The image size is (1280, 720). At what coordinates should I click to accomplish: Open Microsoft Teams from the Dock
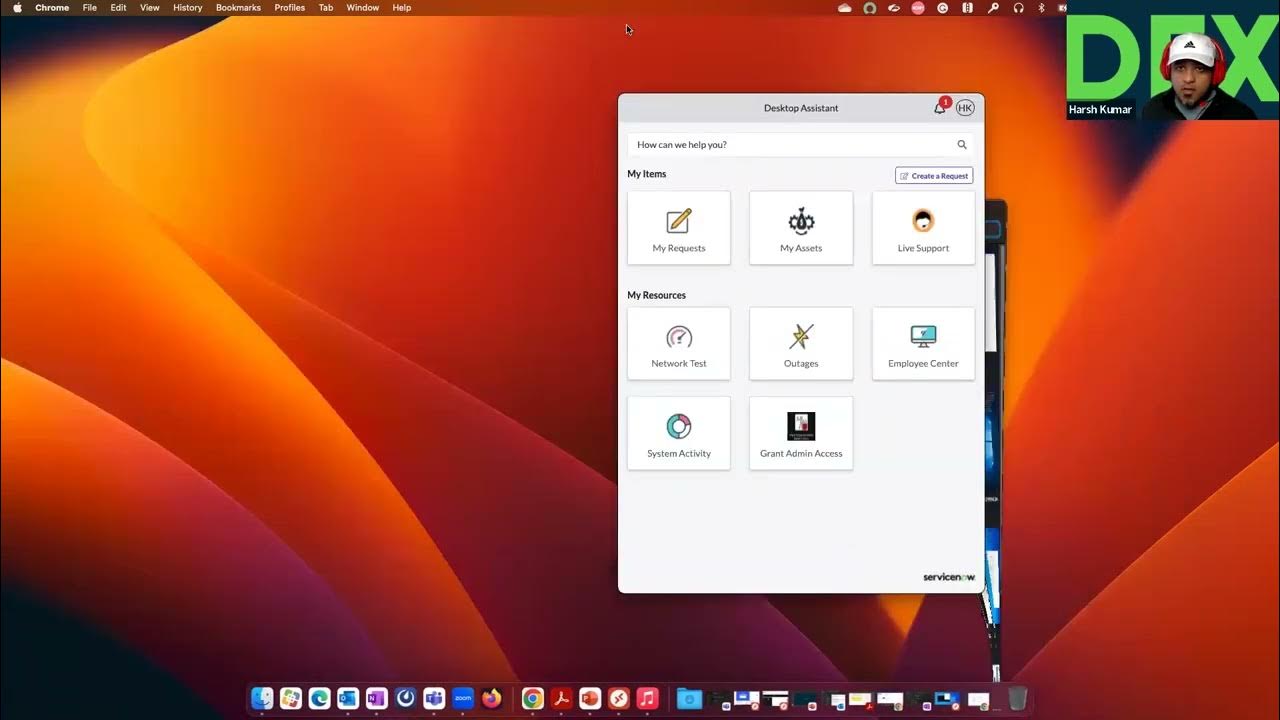click(434, 698)
